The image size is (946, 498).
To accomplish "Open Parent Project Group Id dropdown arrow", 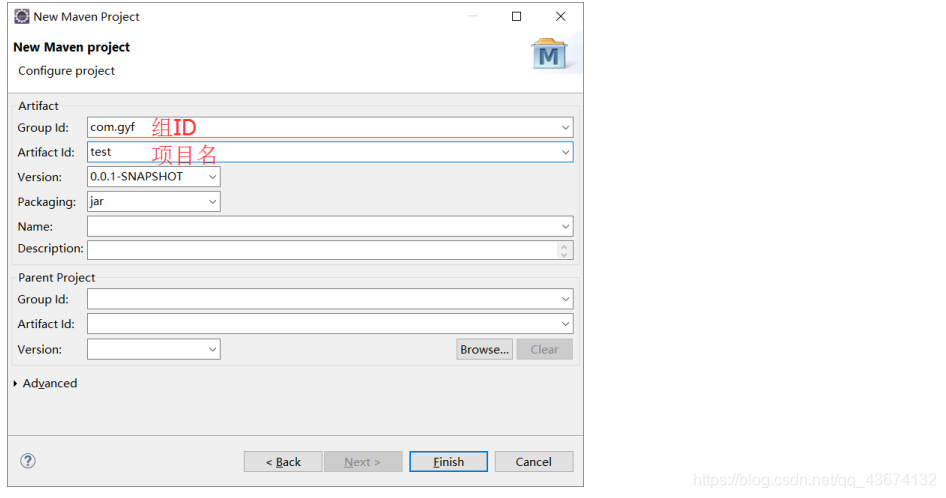I will click(x=565, y=299).
